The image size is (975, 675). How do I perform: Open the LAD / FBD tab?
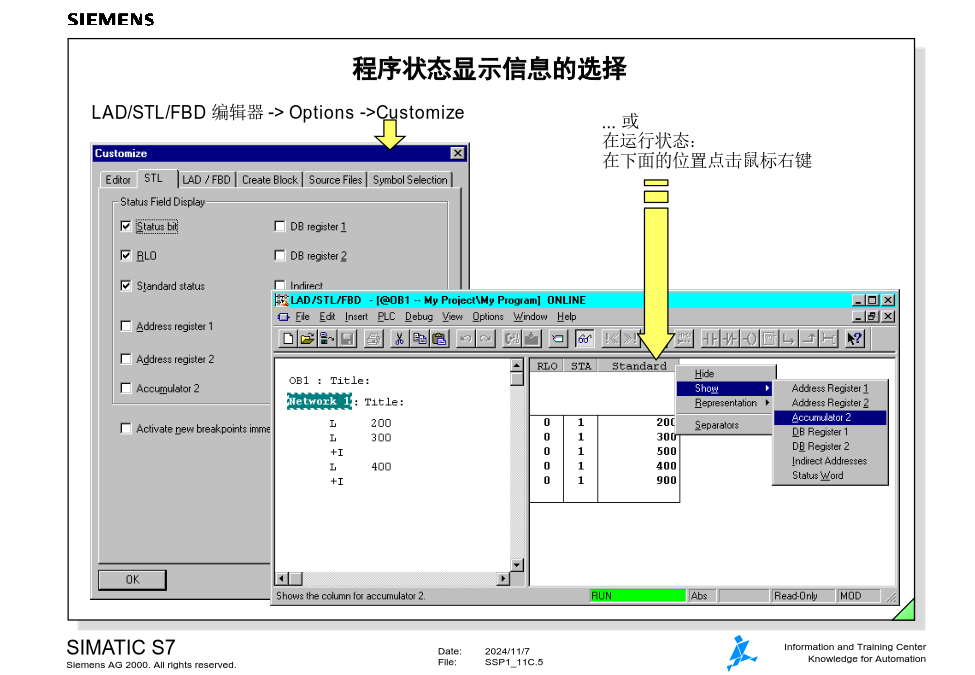click(206, 180)
